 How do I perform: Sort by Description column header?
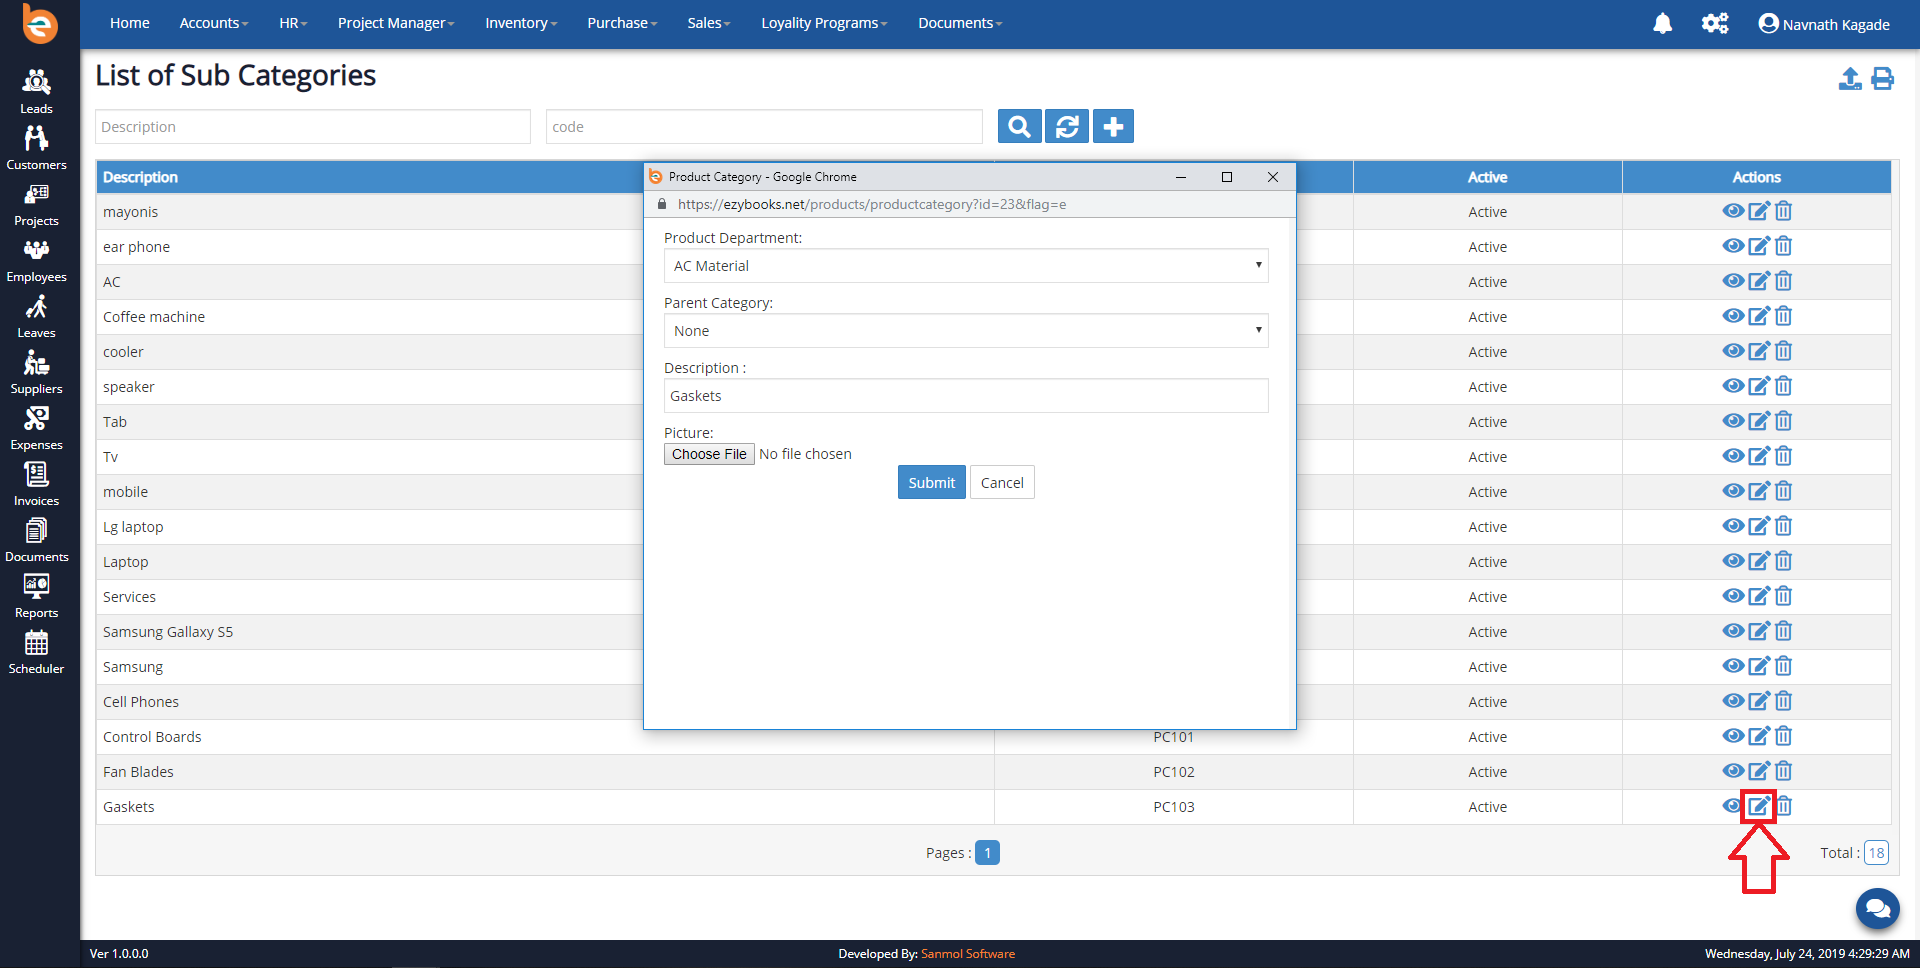point(140,177)
